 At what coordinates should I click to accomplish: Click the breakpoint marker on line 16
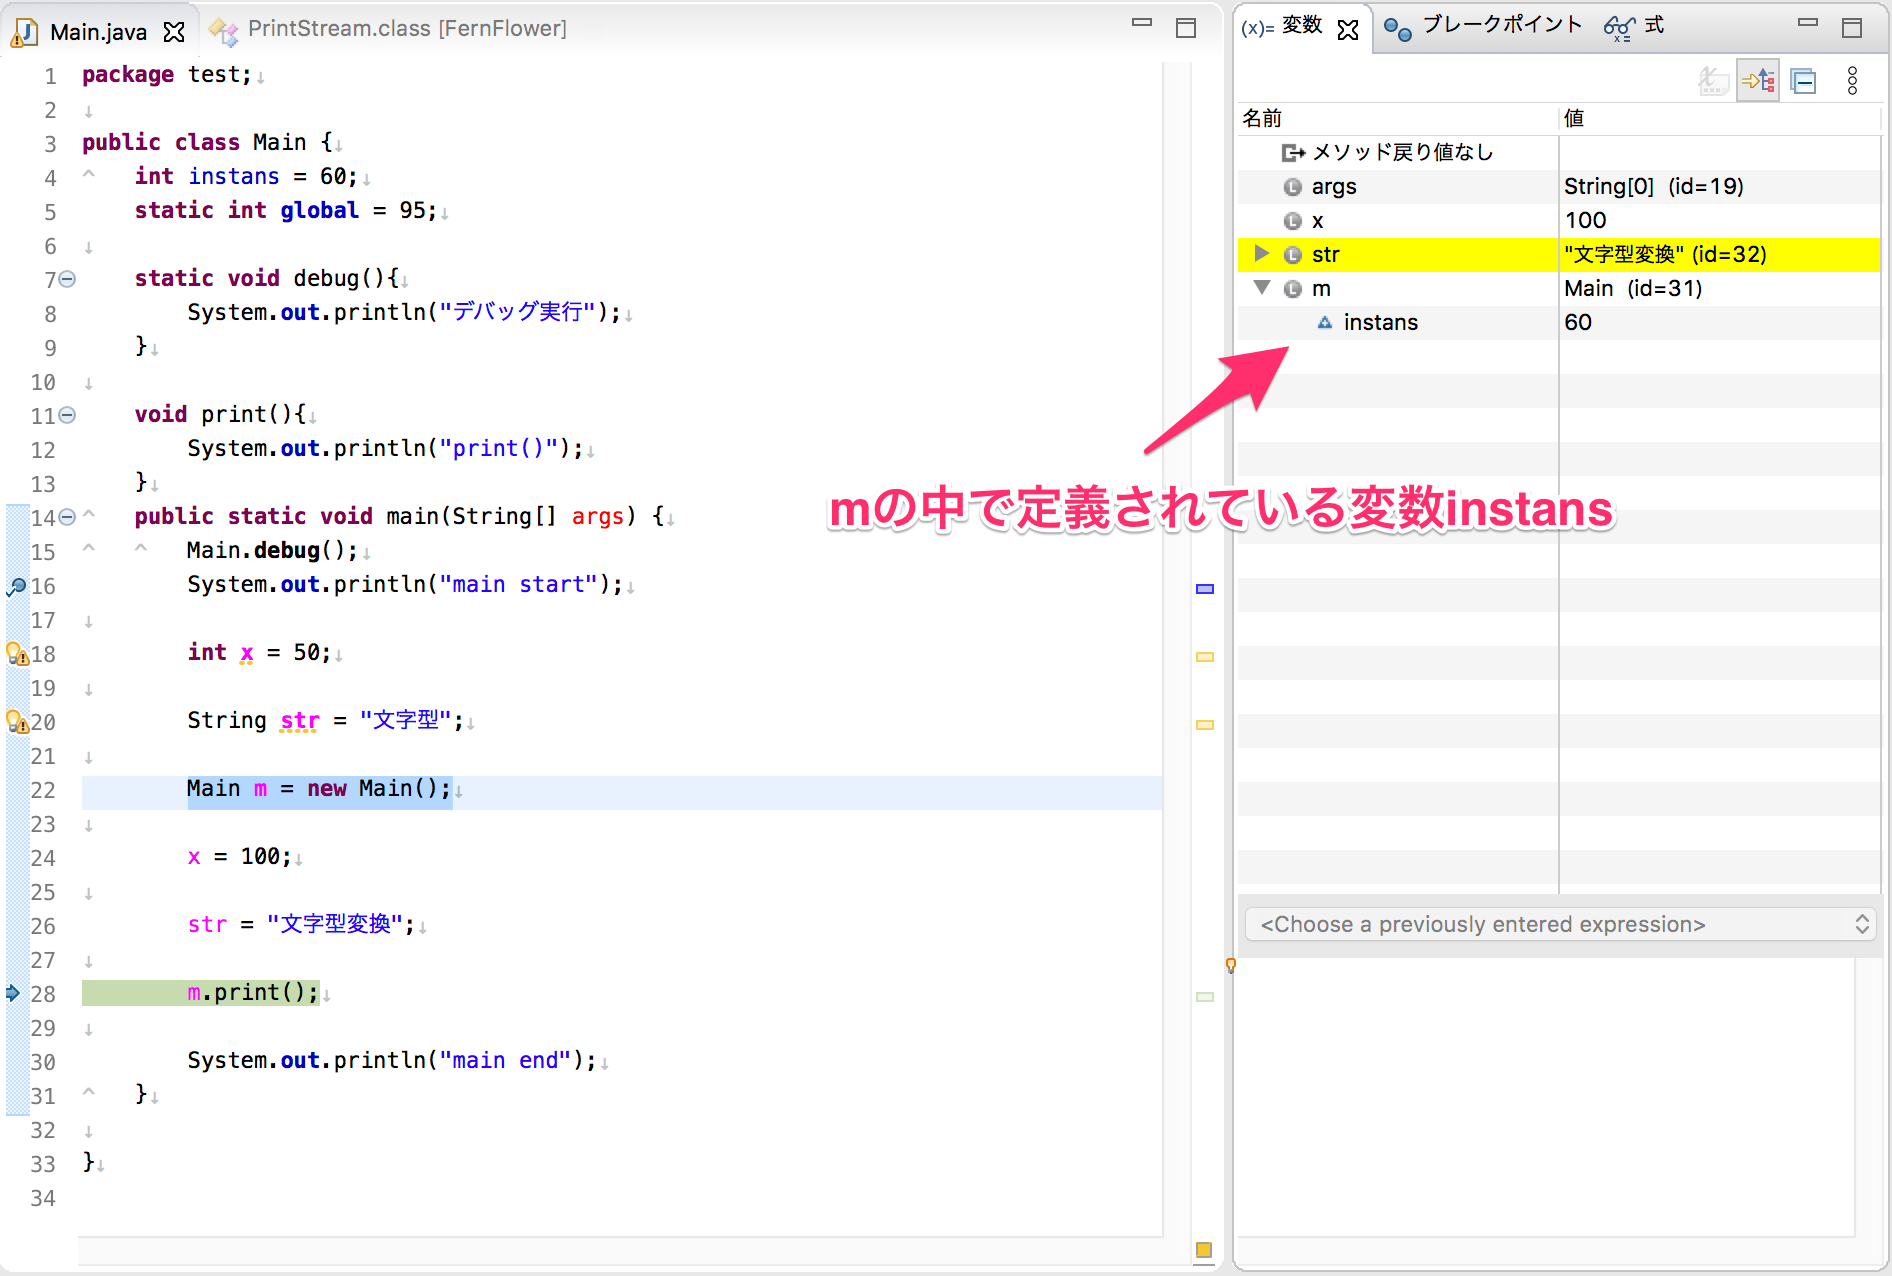click(16, 586)
